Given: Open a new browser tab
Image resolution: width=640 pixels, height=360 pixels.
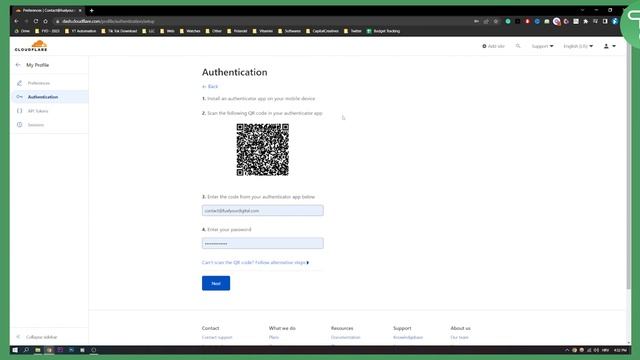Looking at the screenshot, I should pyautogui.click(x=91, y=11).
